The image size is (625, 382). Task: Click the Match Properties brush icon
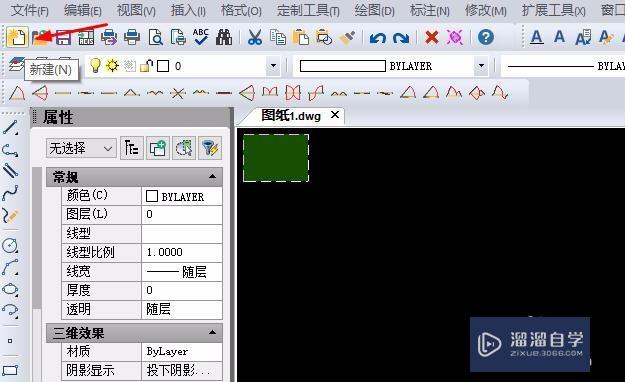click(x=347, y=37)
